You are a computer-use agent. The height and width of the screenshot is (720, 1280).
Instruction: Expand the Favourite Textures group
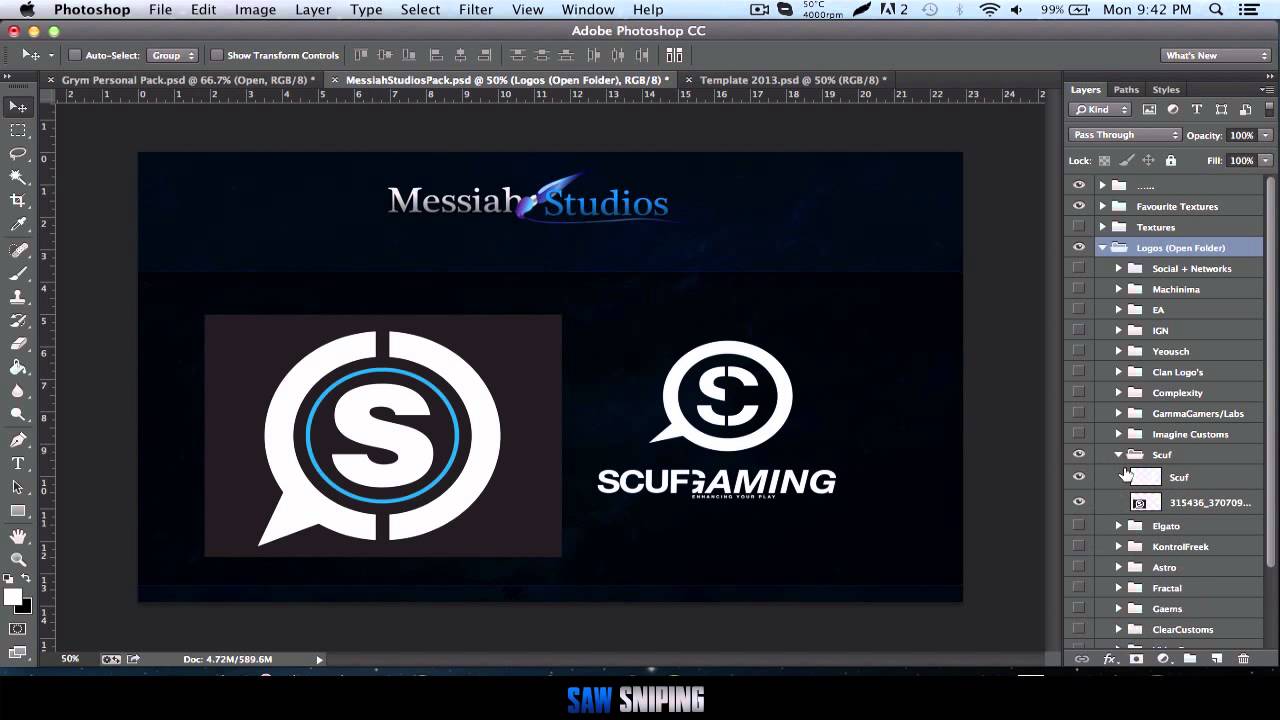point(1103,206)
